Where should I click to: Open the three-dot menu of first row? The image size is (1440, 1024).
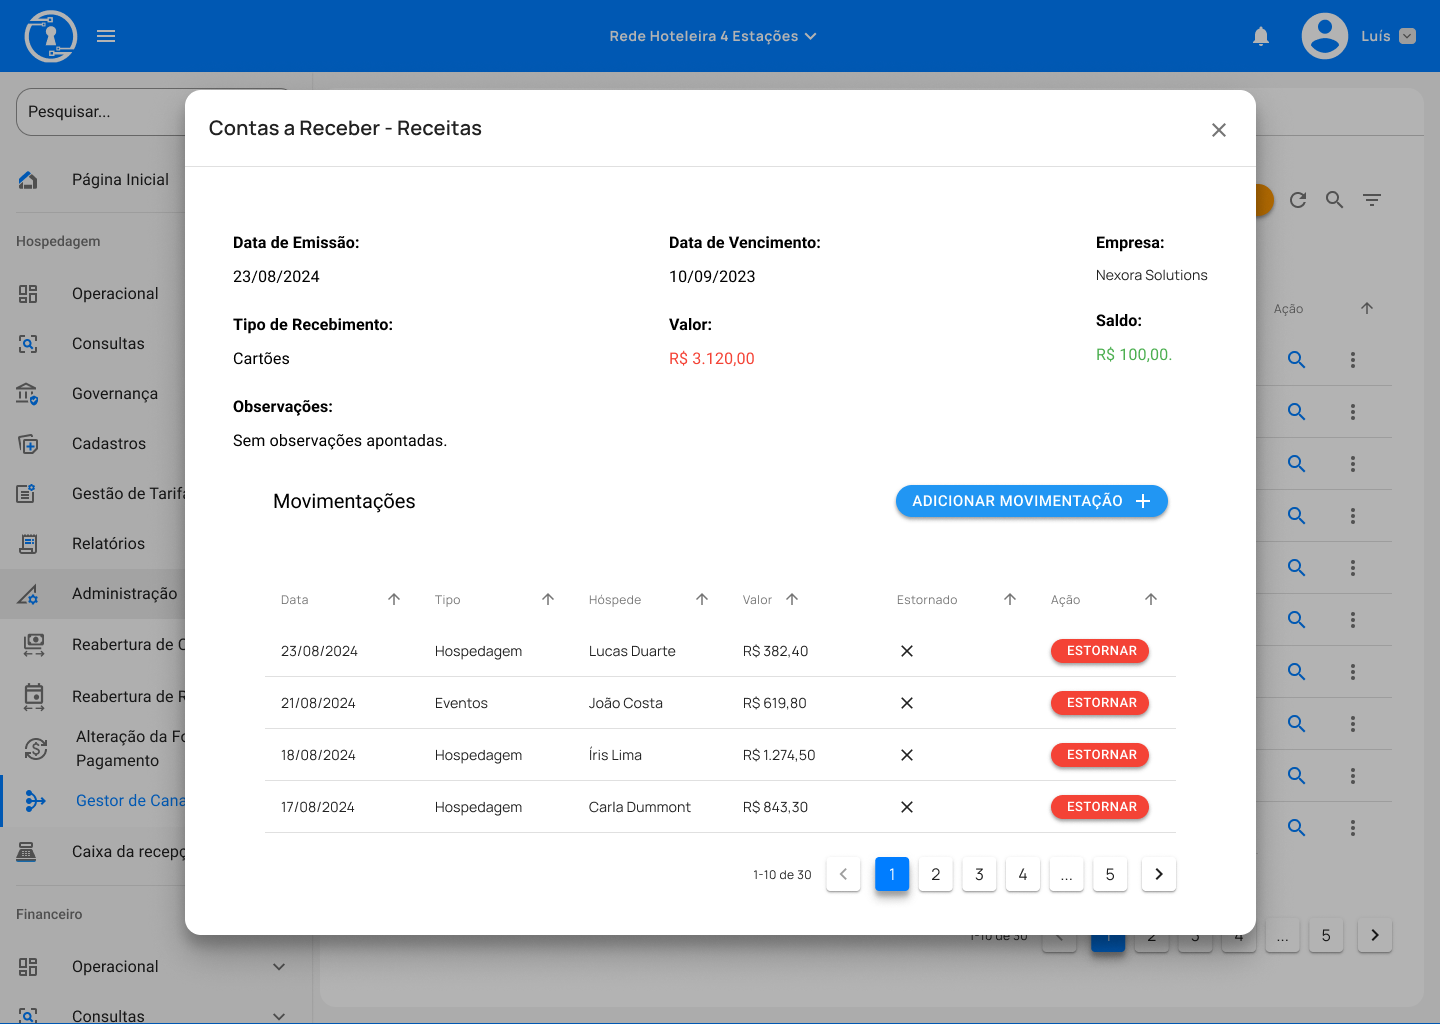(1353, 360)
